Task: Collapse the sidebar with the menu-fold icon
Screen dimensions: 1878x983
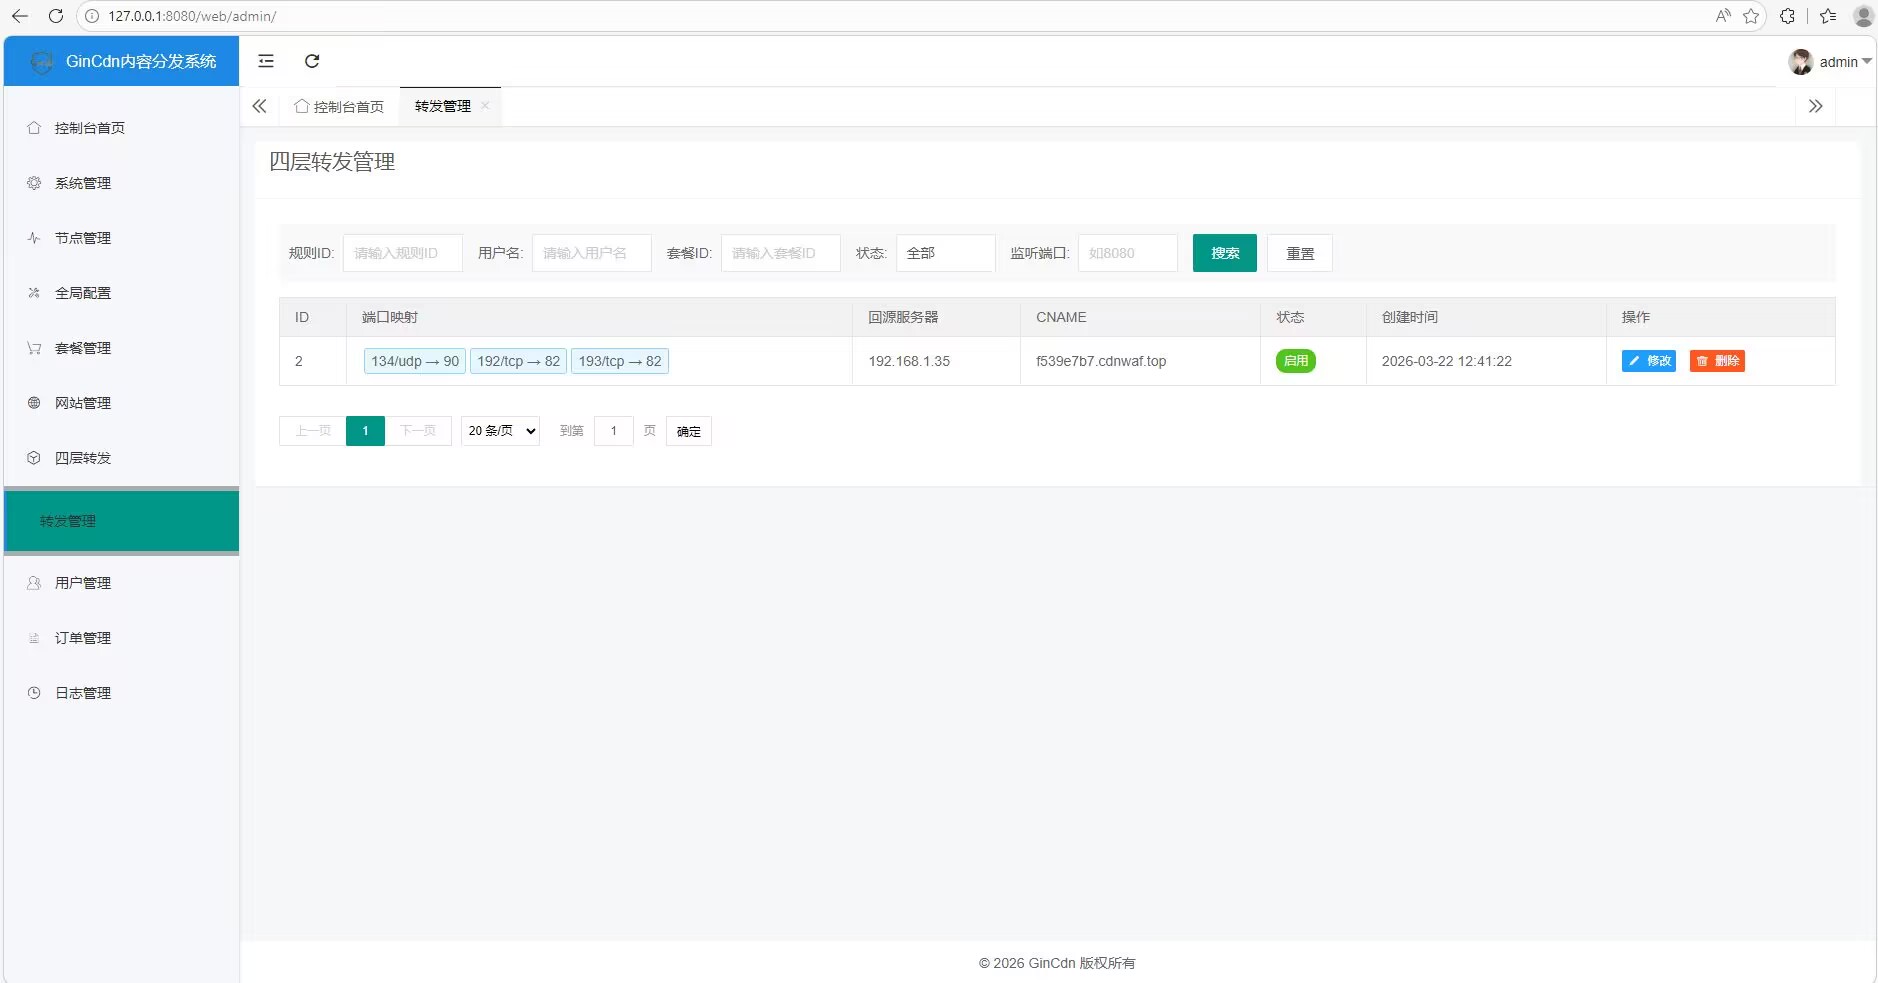Action: (266, 61)
